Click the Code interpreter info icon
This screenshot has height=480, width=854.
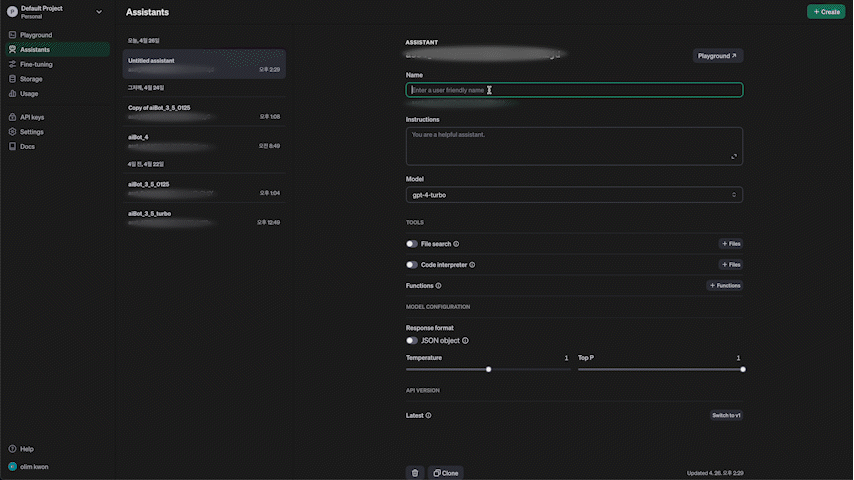[x=472, y=265]
